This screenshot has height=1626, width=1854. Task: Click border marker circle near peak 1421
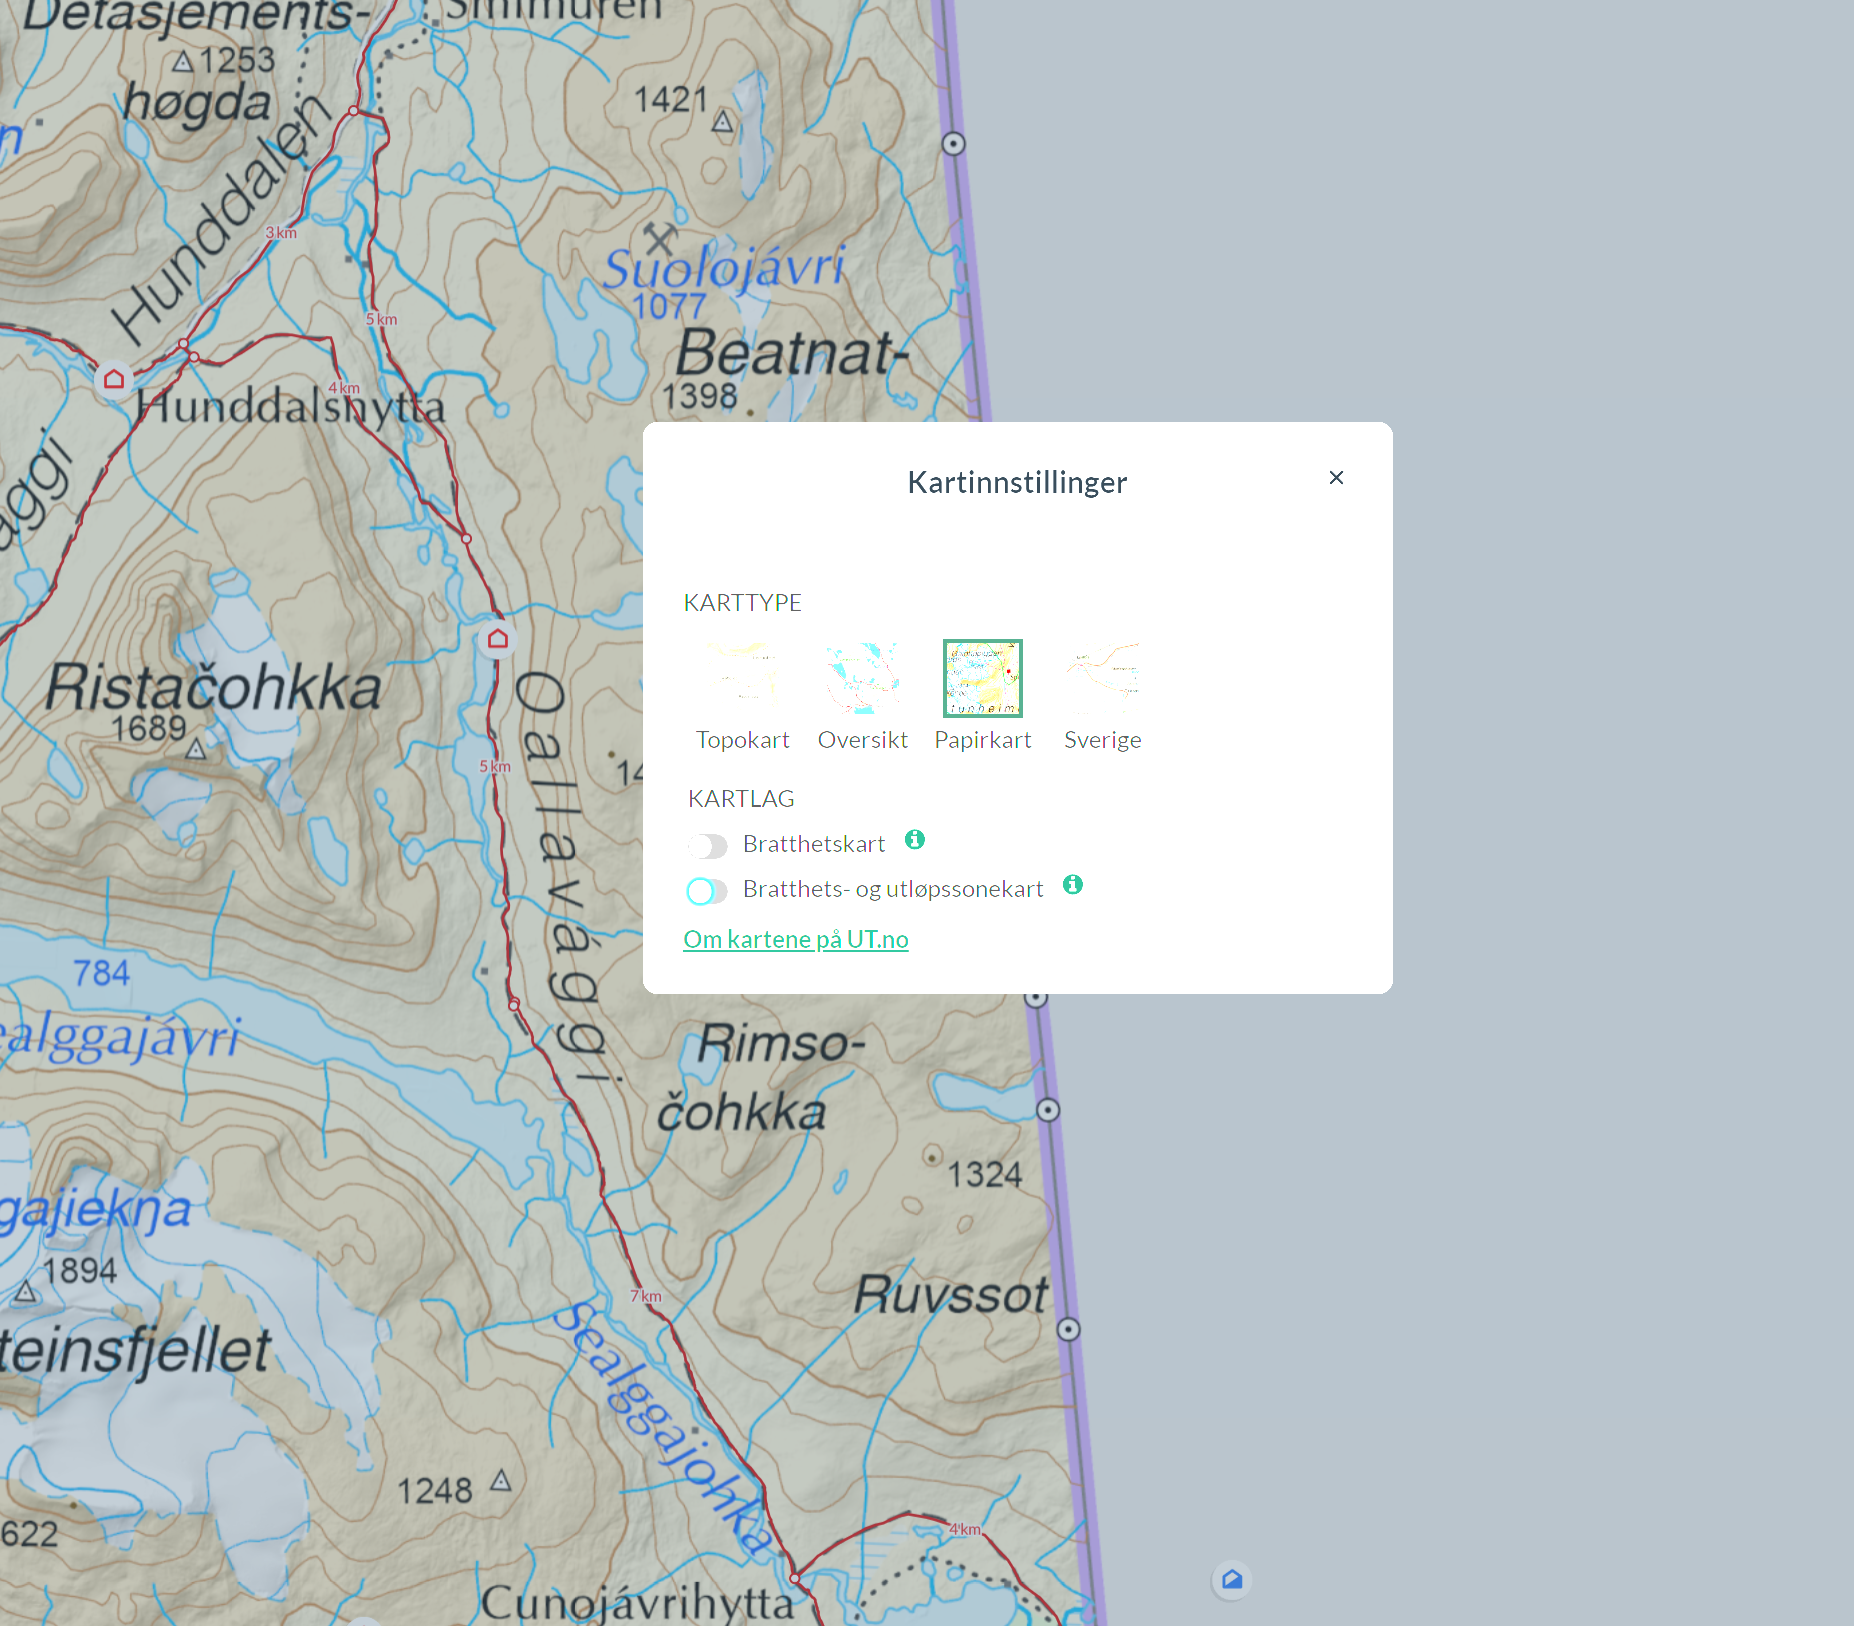click(x=953, y=144)
